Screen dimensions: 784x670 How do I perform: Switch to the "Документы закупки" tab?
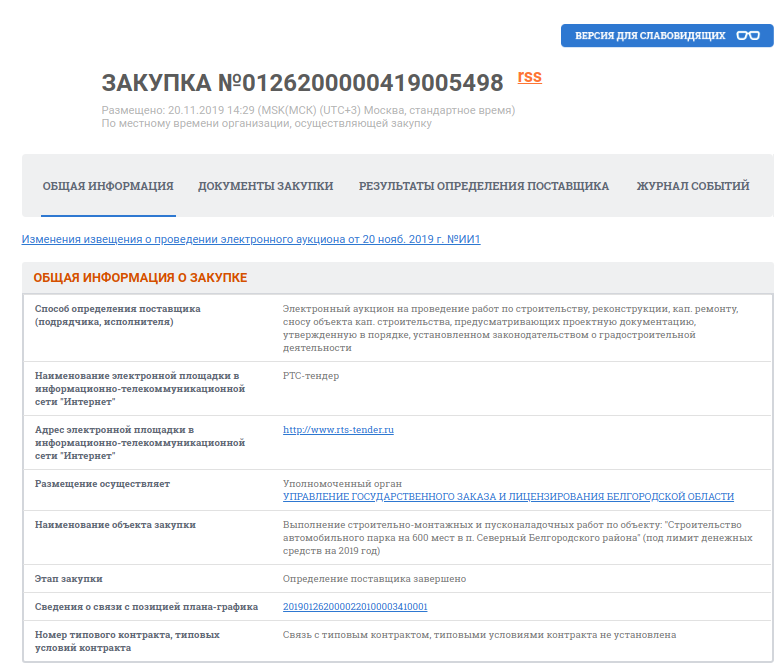click(x=265, y=186)
